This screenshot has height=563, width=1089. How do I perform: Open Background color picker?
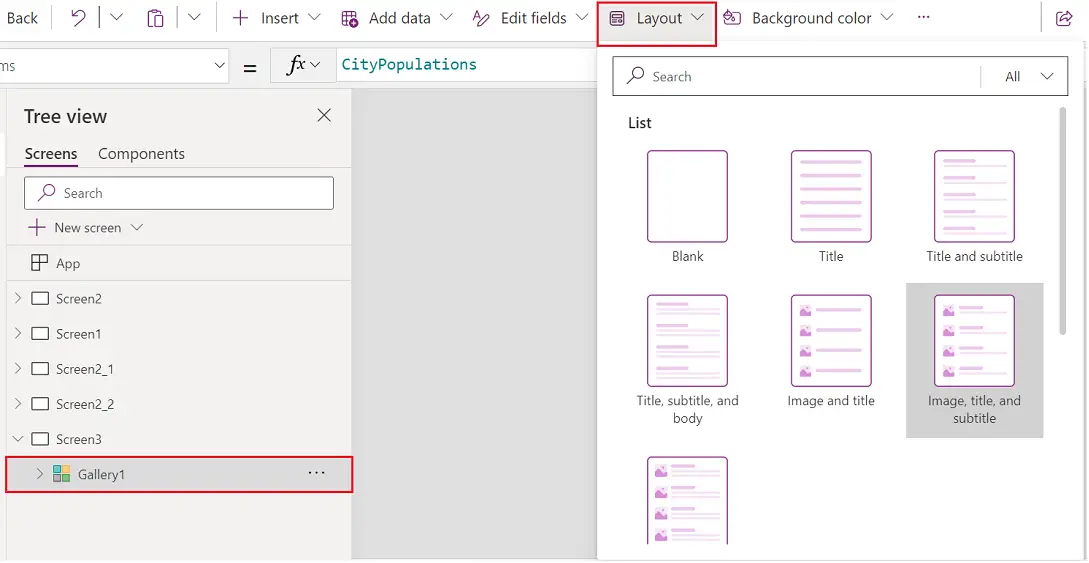click(808, 18)
